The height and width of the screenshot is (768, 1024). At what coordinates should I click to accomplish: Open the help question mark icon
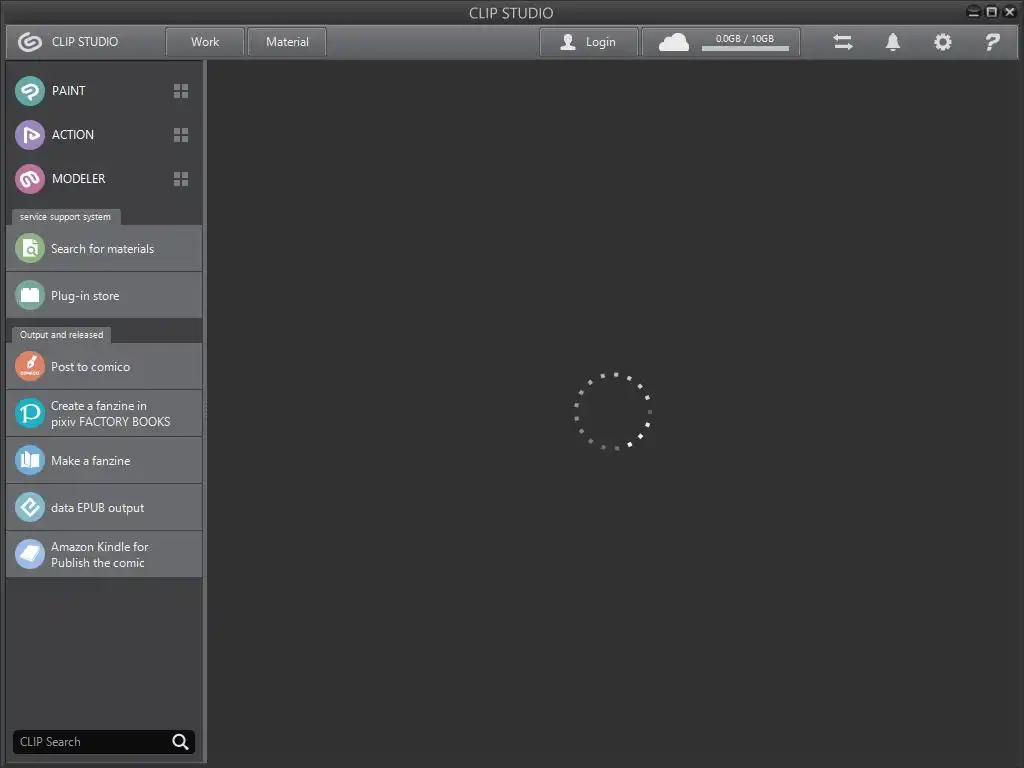click(992, 42)
